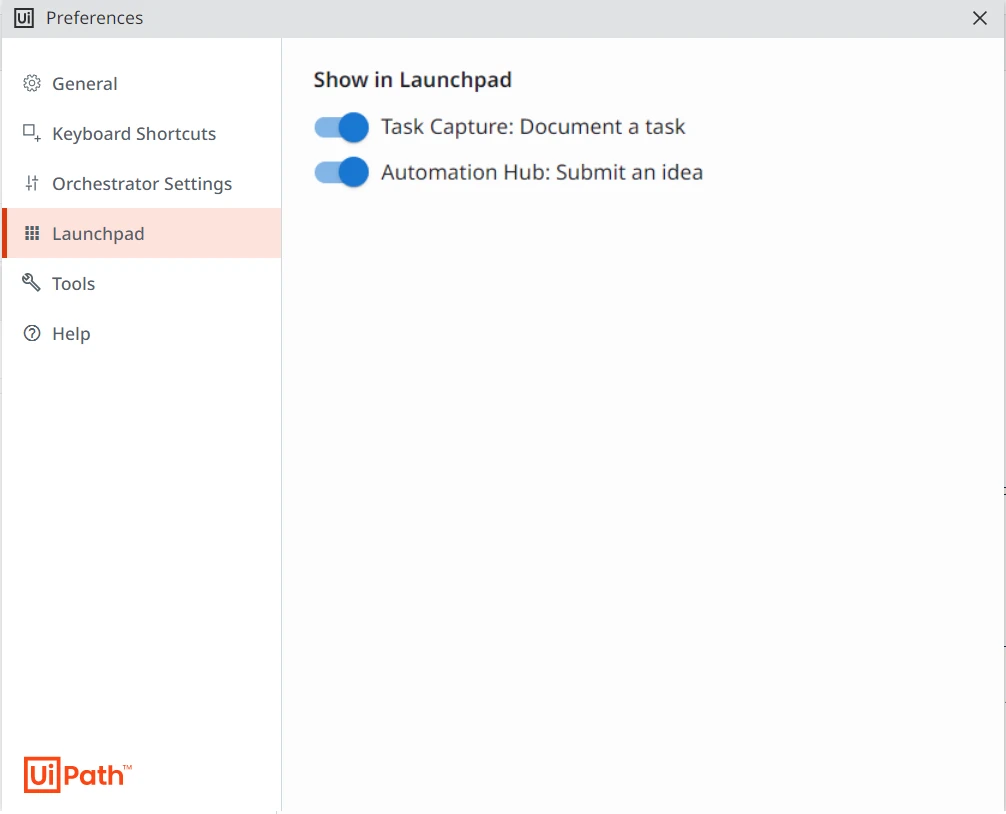Select the Launchpad section

[142, 233]
